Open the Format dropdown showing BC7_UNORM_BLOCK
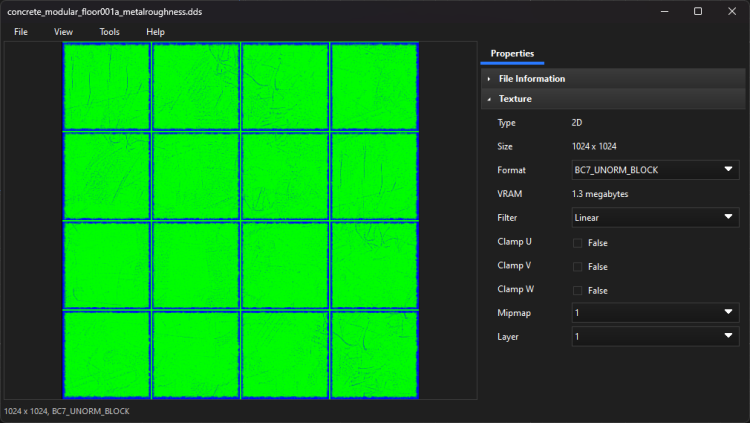750x423 pixels. point(654,170)
